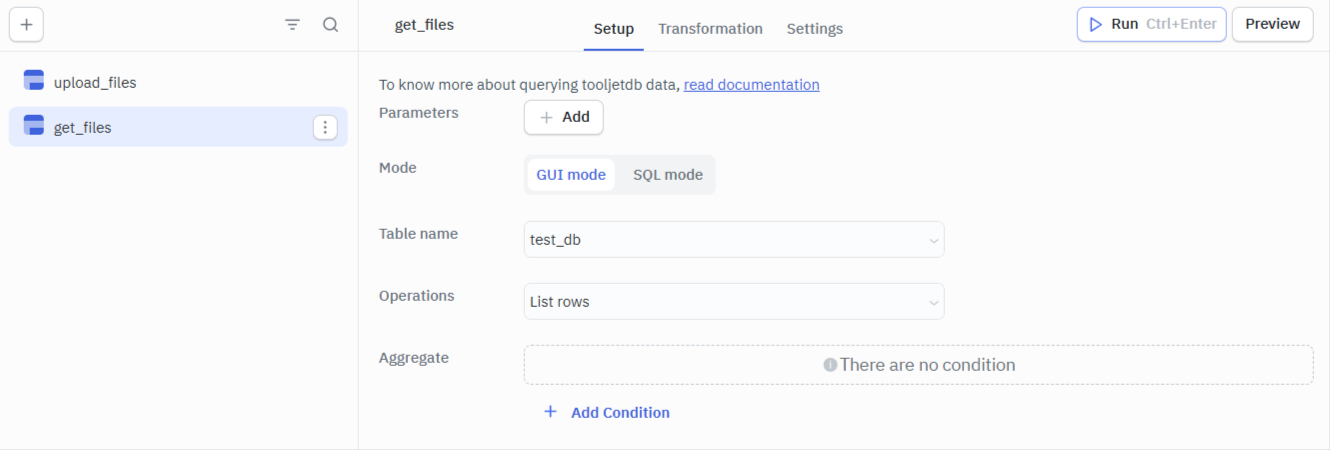Click the plus icon to add query
Screen dimensions: 1330x450
click(x=26, y=25)
